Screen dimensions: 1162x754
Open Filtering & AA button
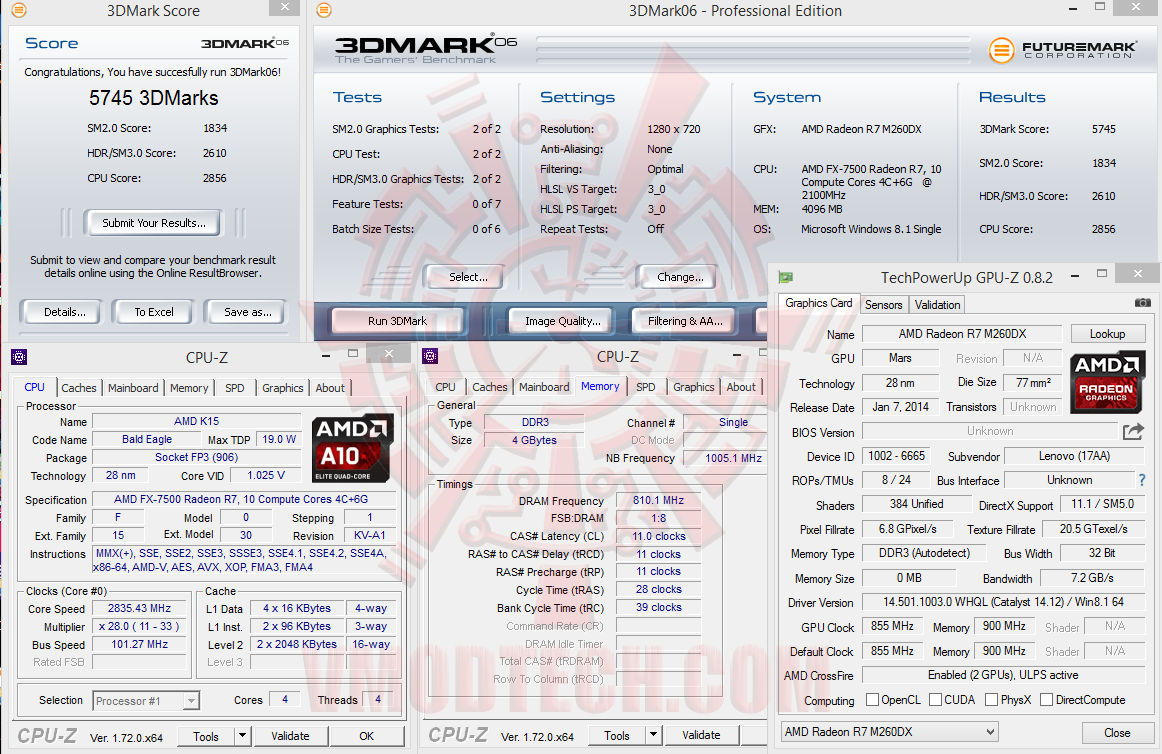pos(685,321)
